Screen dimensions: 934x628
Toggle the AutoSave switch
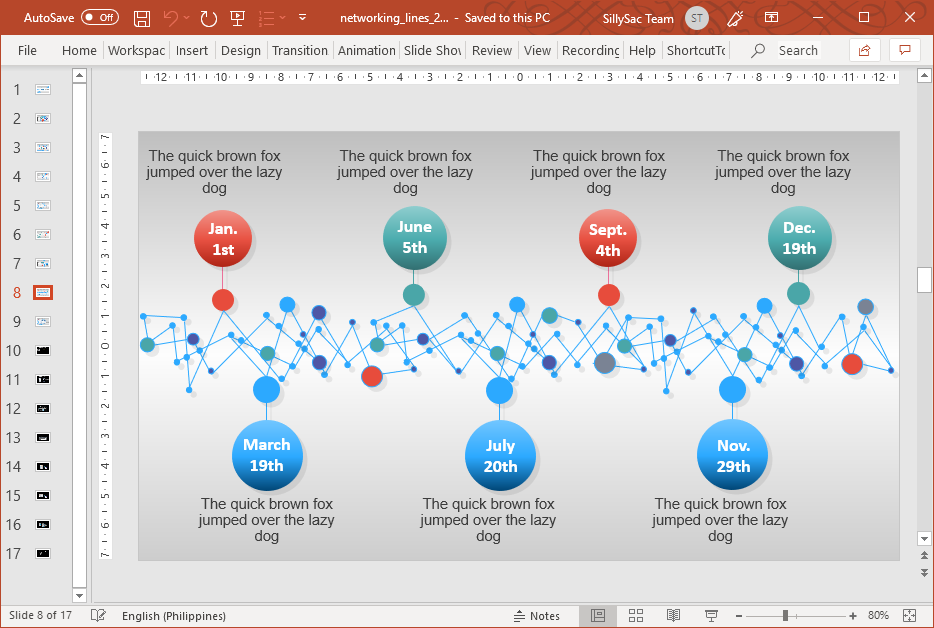pyautogui.click(x=99, y=17)
